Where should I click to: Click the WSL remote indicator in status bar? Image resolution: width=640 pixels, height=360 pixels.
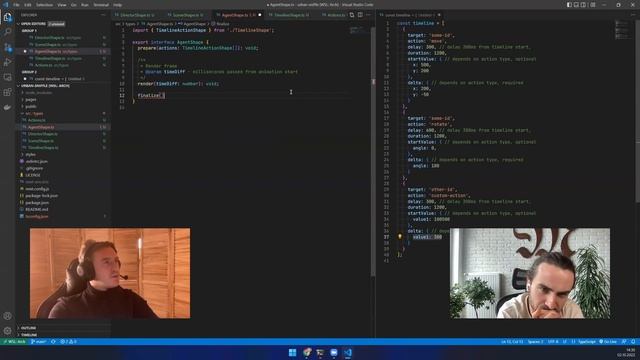coord(15,342)
